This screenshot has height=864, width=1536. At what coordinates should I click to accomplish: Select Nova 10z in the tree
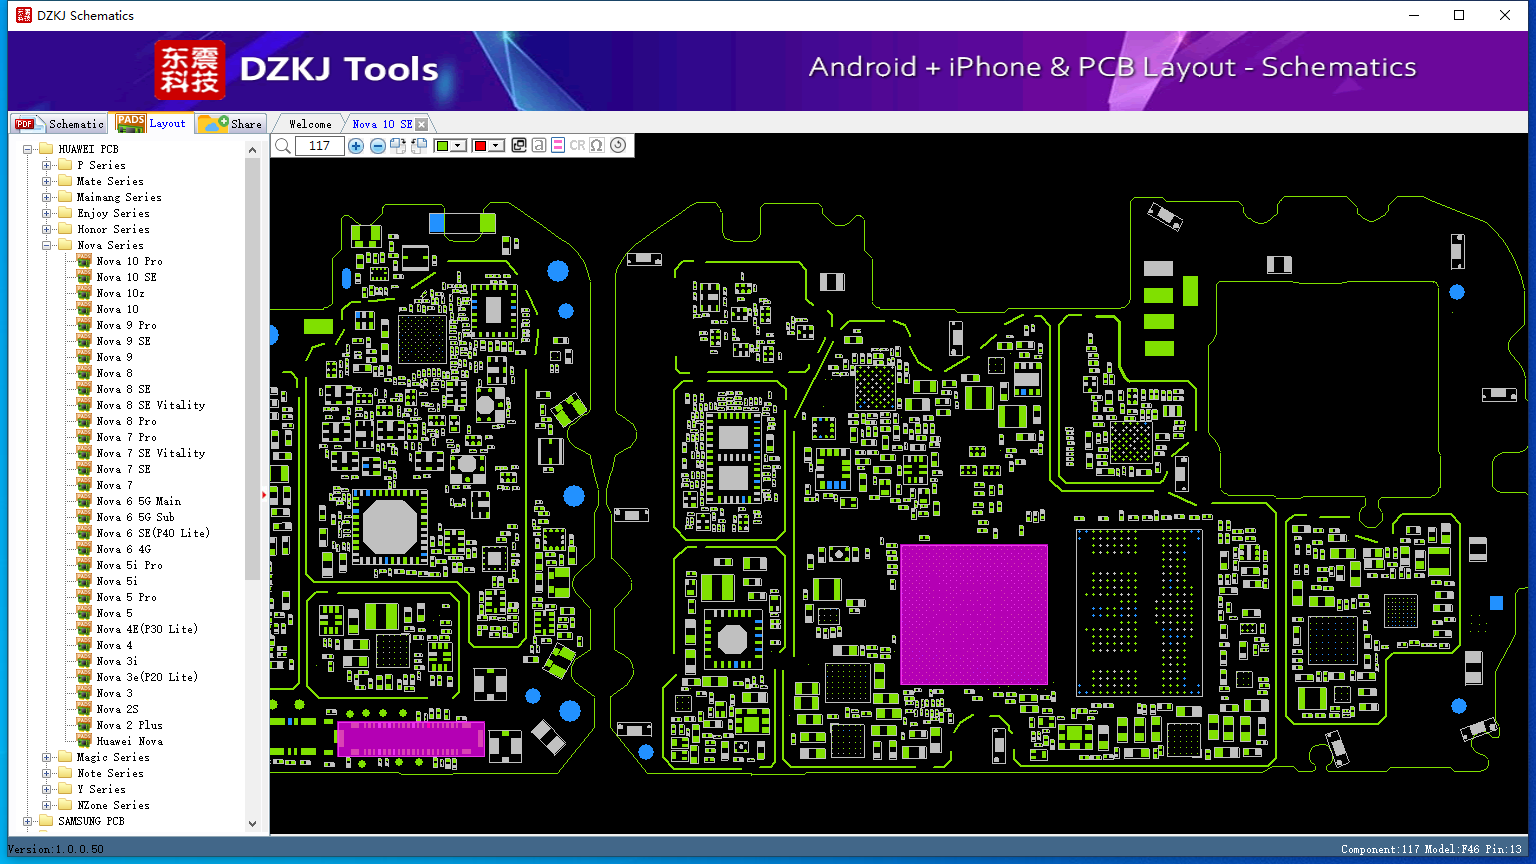(x=120, y=293)
